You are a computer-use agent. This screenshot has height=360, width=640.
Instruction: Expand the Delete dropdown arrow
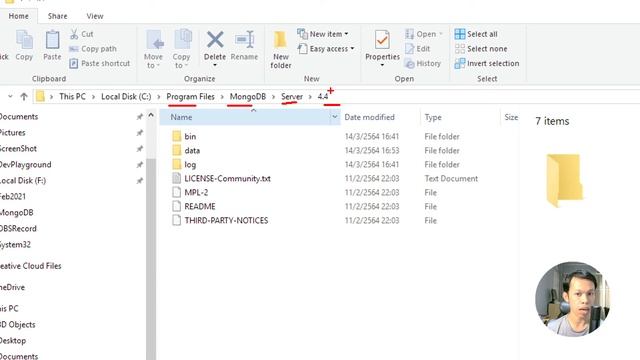(x=215, y=65)
